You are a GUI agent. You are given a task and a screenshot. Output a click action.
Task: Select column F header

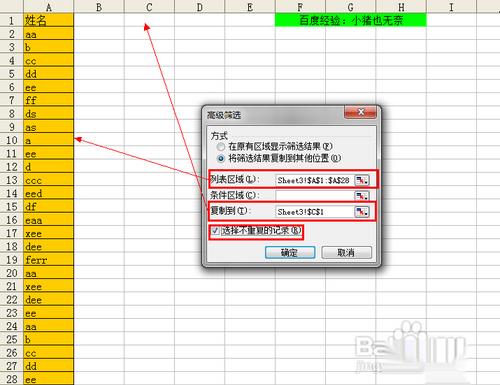pos(300,7)
